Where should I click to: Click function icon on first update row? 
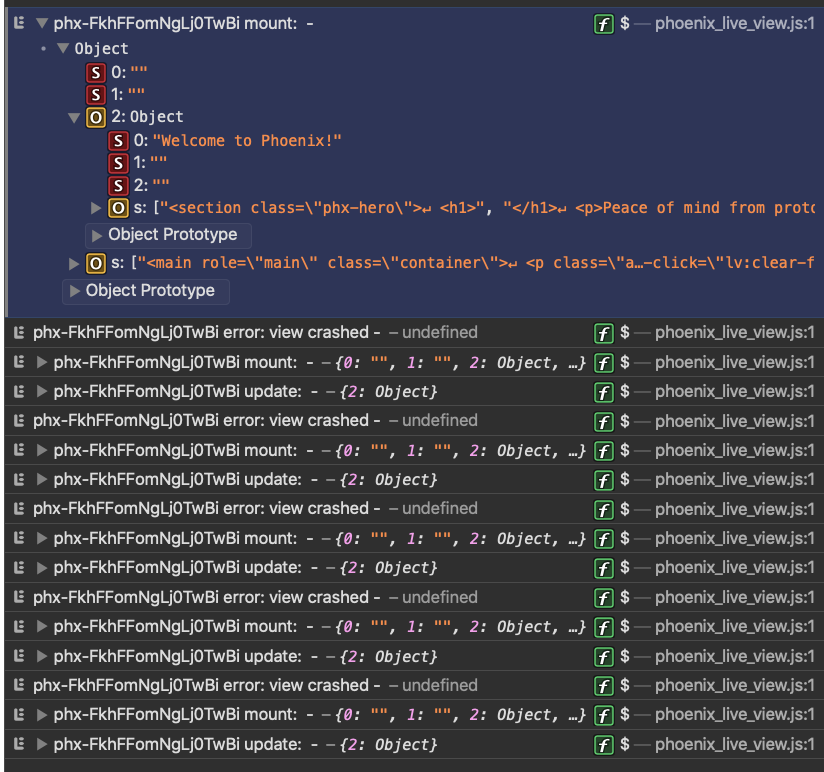pyautogui.click(x=604, y=392)
